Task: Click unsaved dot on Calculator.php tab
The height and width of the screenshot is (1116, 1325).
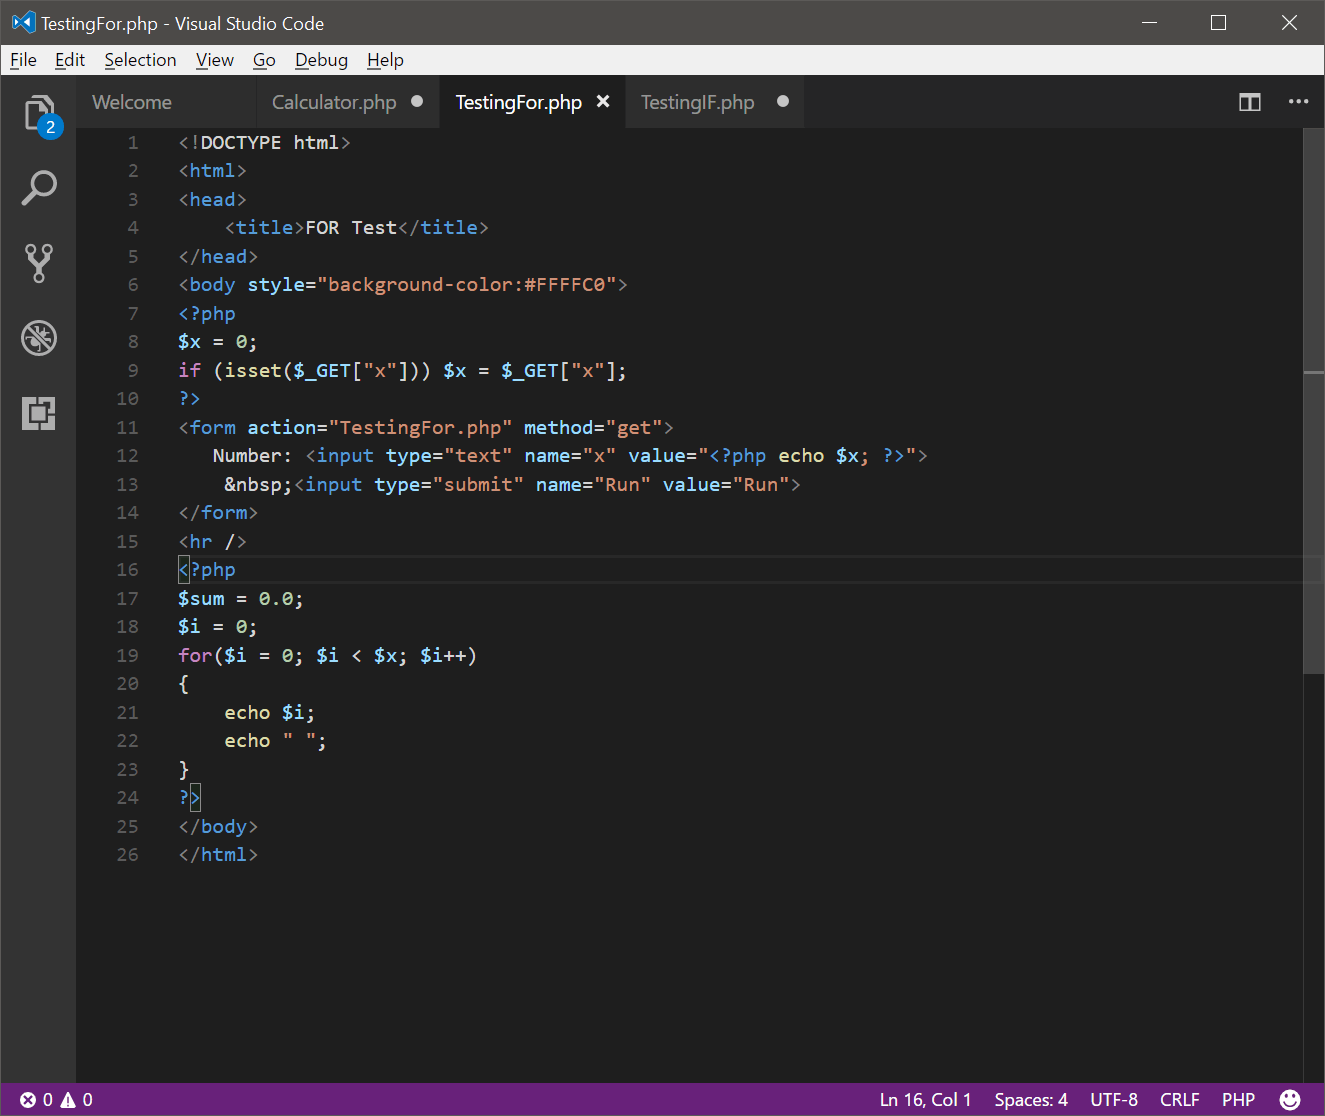Action: pyautogui.click(x=417, y=101)
